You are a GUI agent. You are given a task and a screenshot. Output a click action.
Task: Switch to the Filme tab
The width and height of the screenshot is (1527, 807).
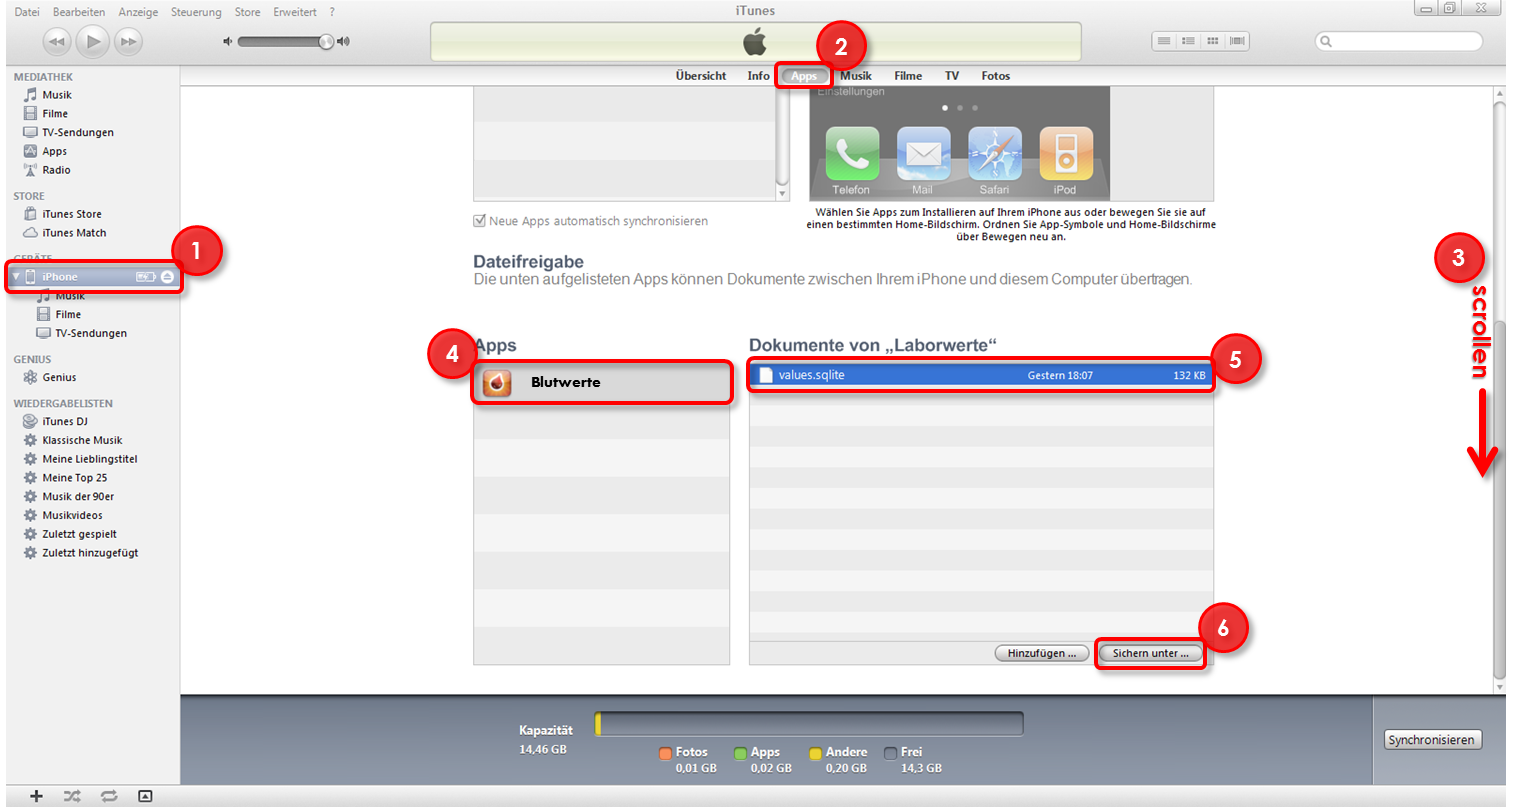click(908, 76)
